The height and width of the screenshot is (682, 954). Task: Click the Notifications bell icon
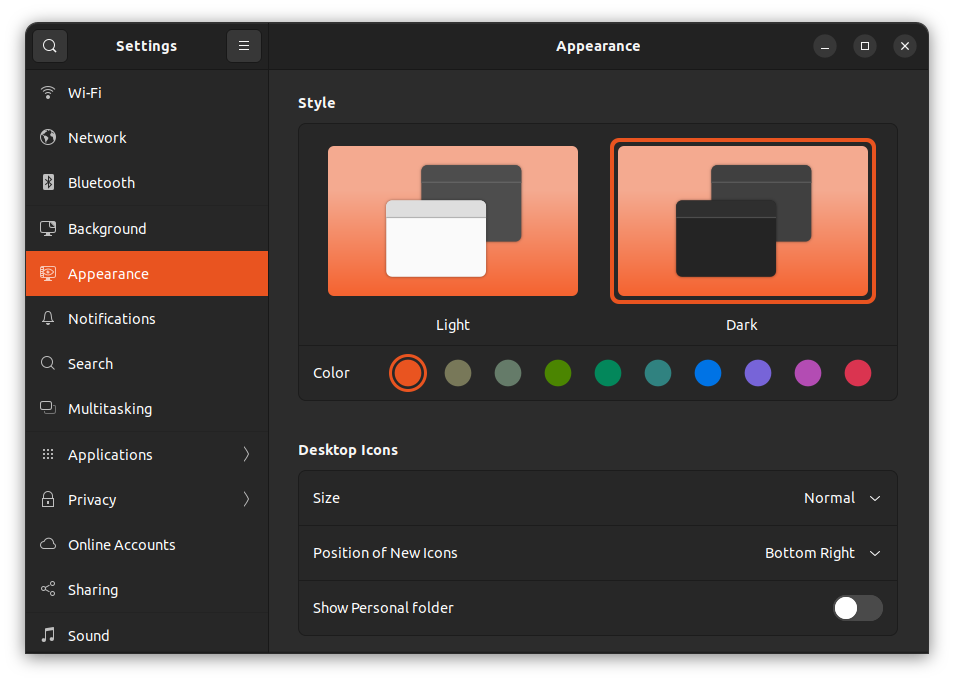pos(48,319)
